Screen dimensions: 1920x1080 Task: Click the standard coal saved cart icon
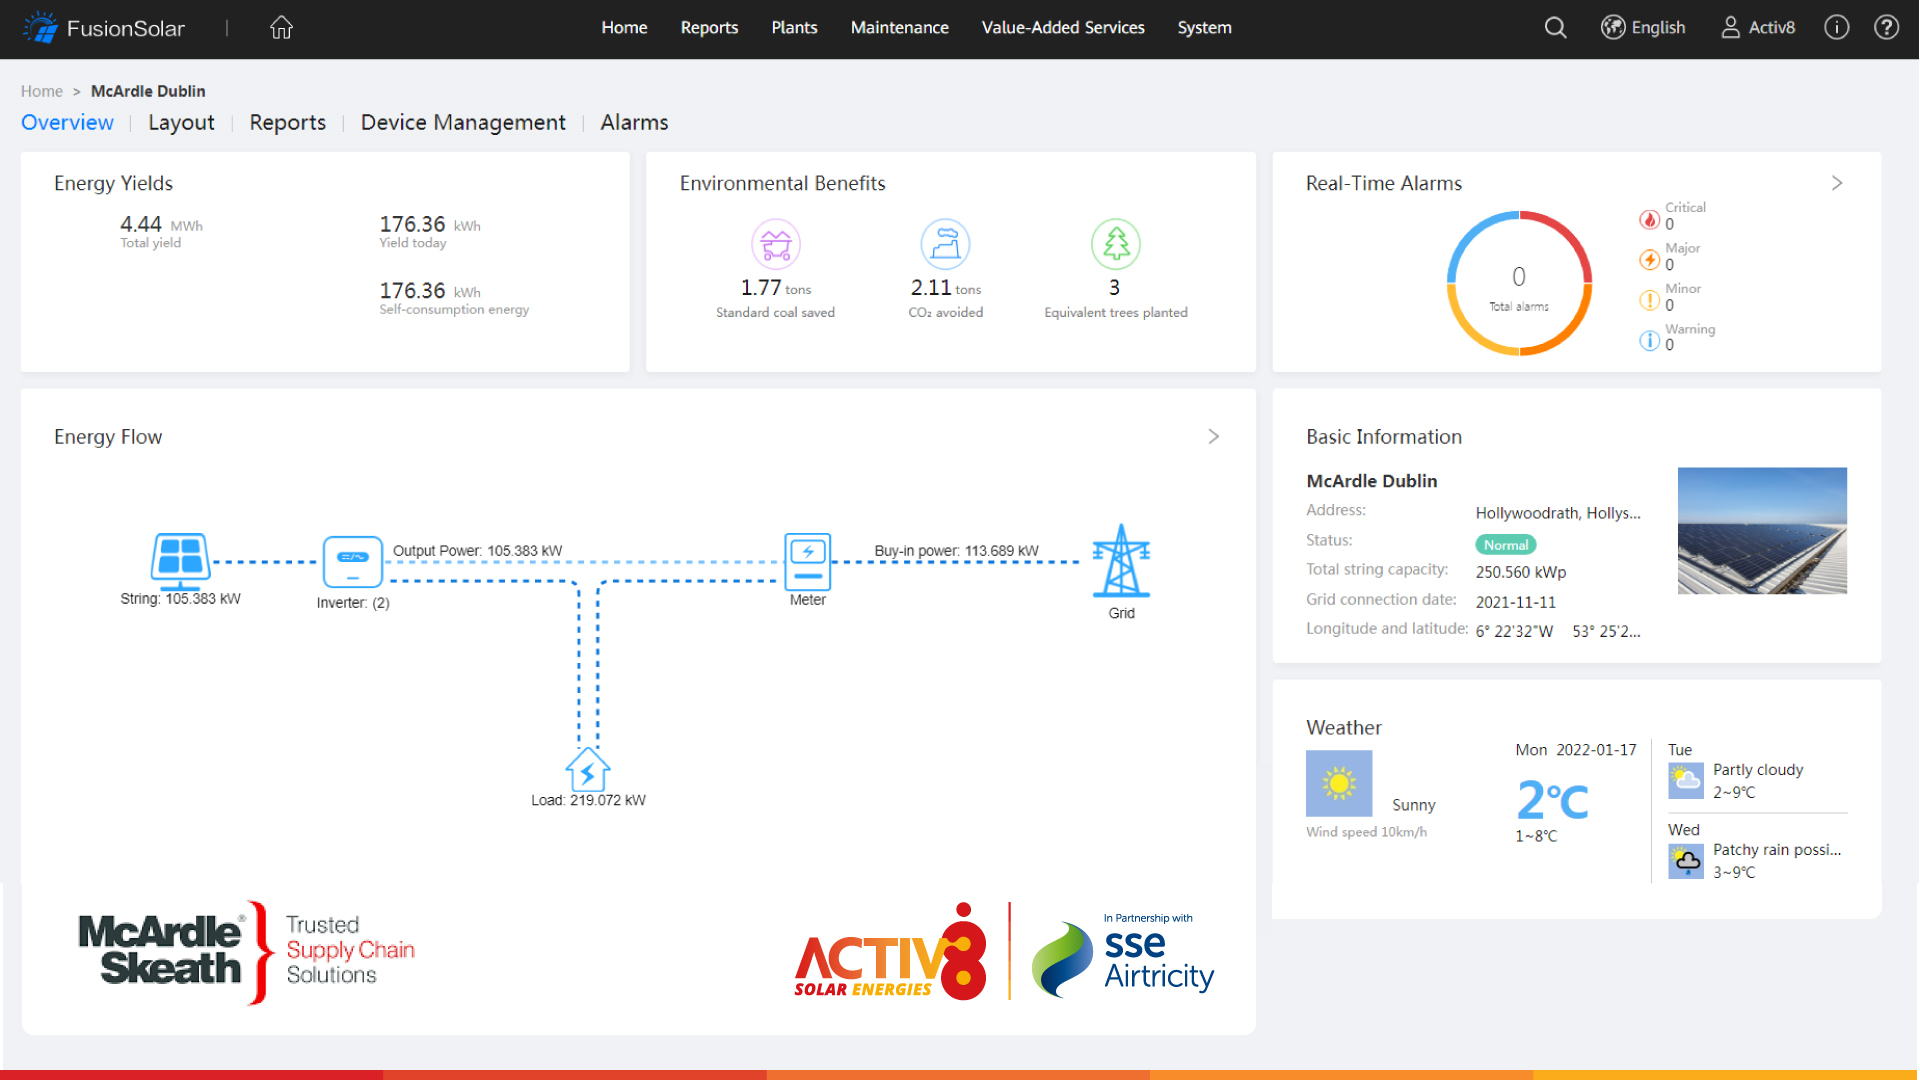coord(776,244)
